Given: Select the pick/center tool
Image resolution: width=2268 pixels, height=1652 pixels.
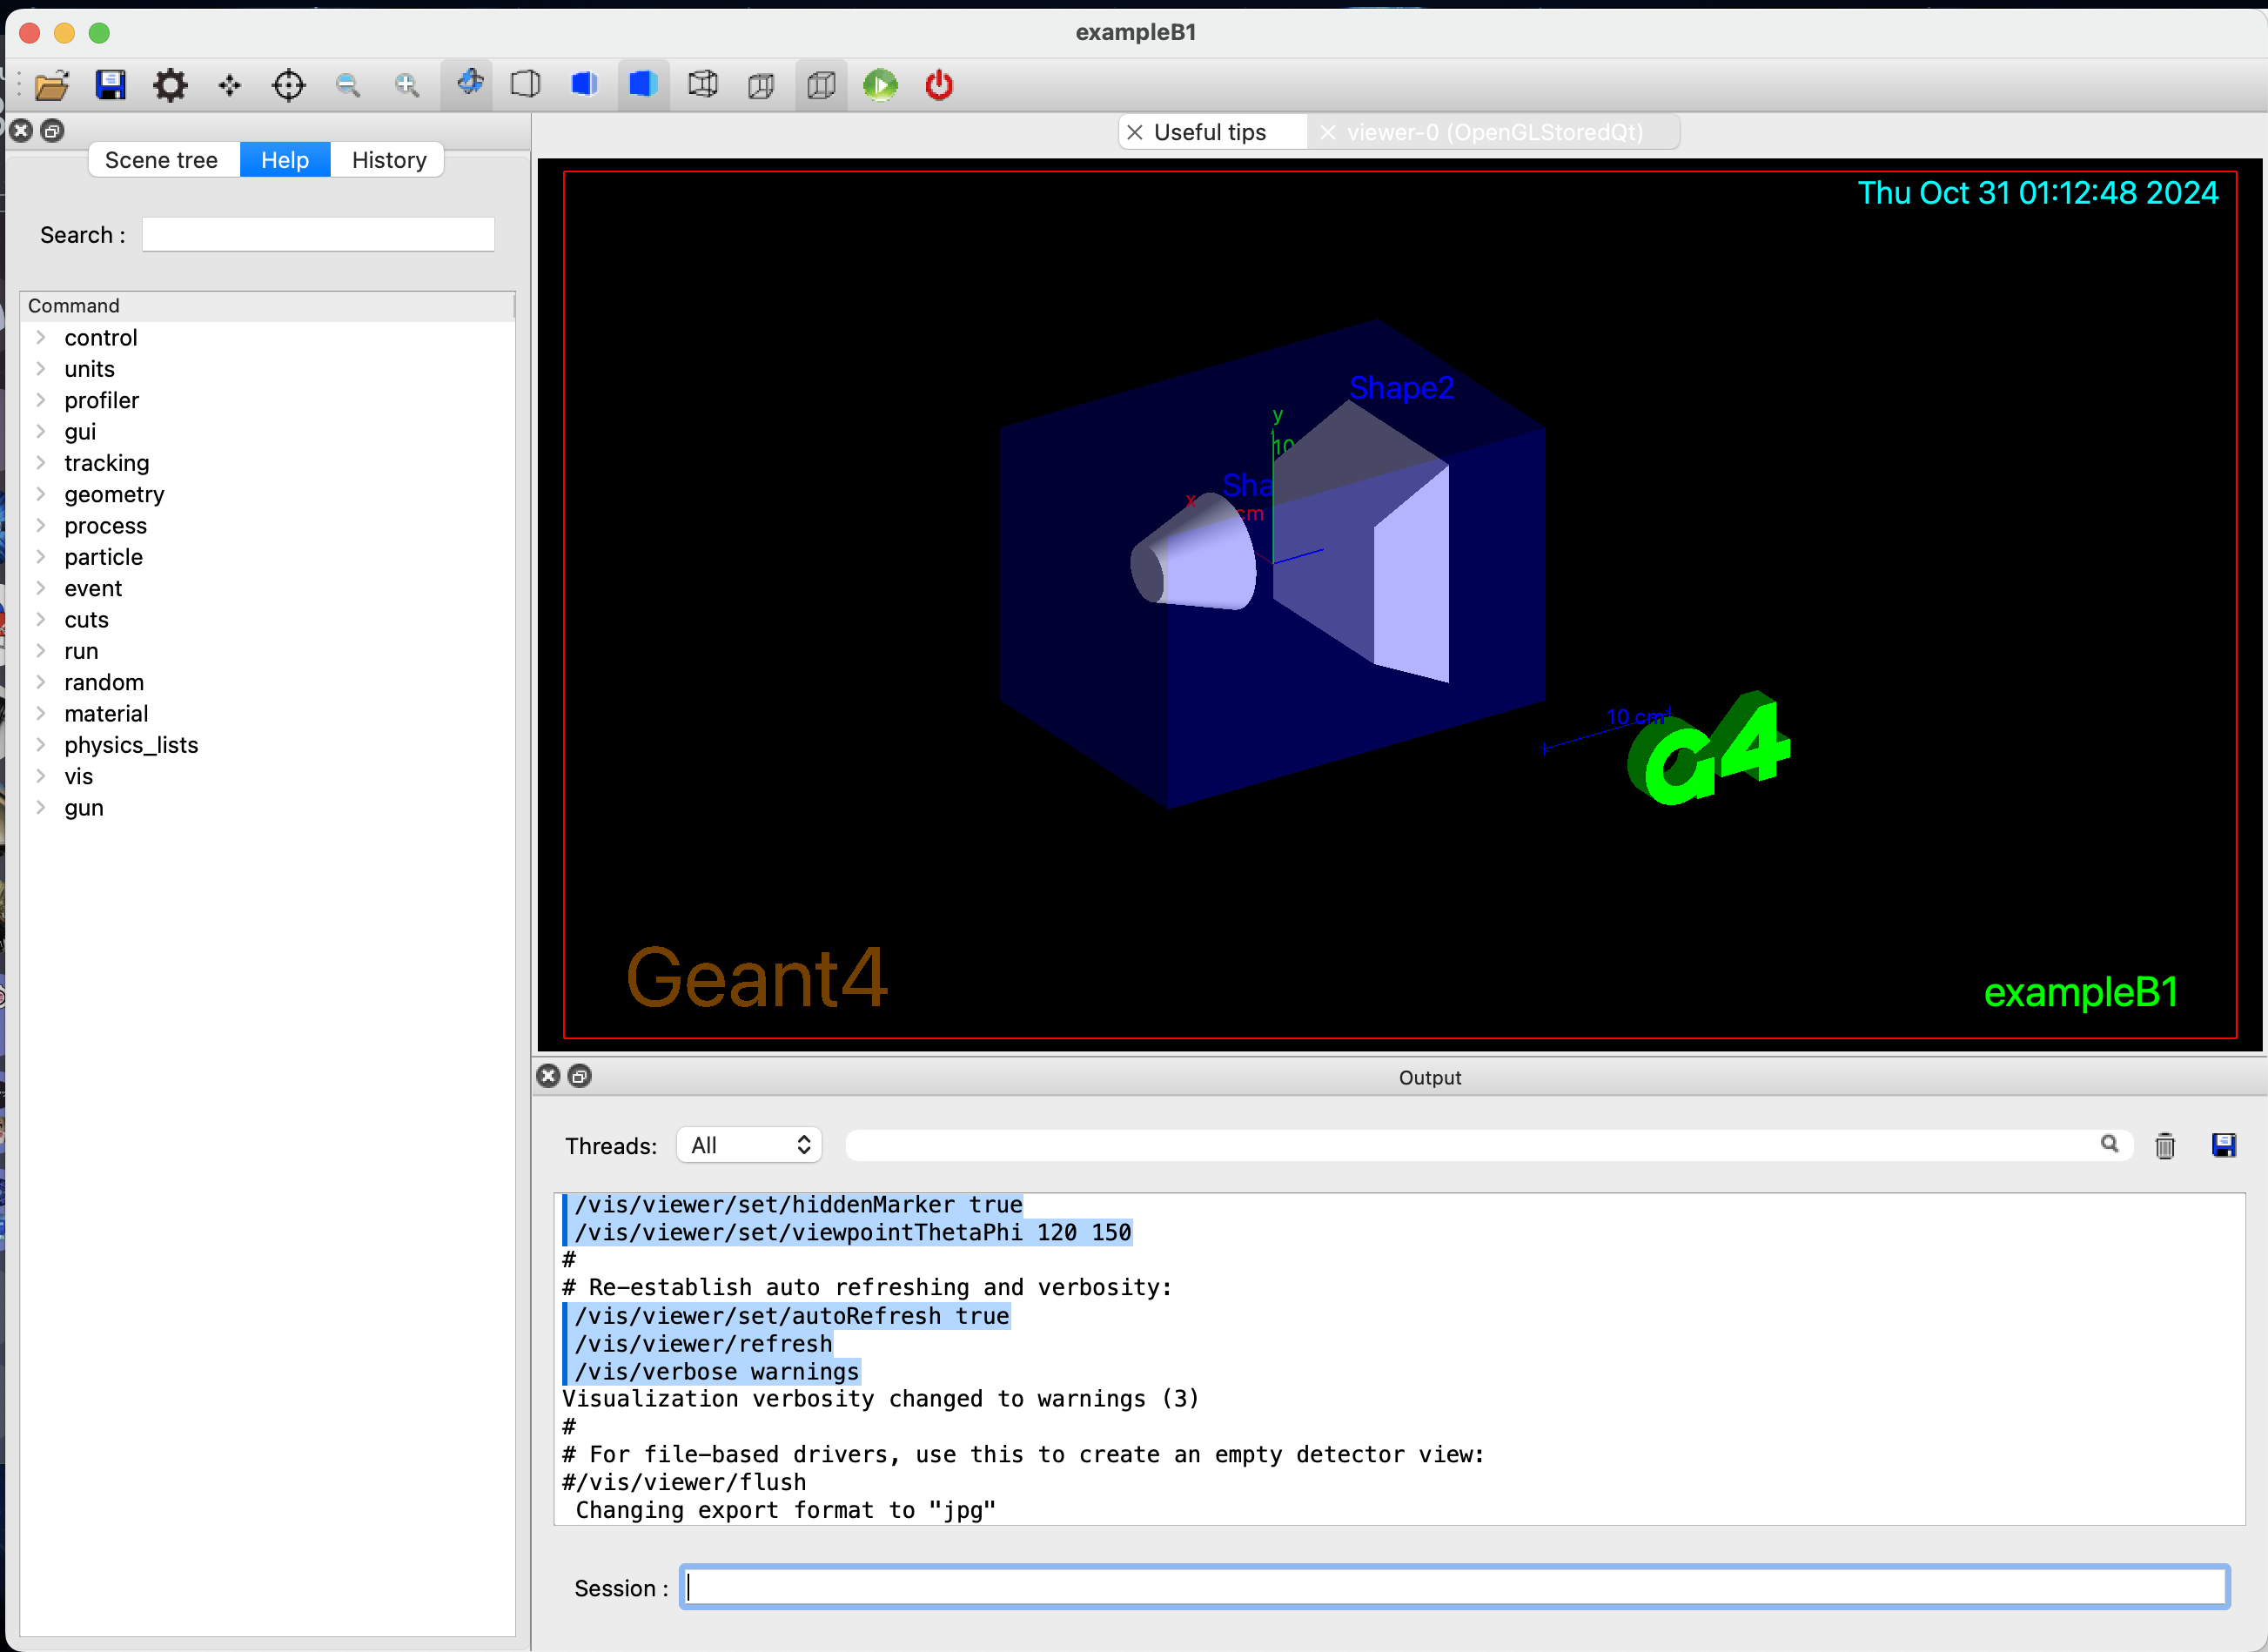Looking at the screenshot, I should click(x=288, y=85).
